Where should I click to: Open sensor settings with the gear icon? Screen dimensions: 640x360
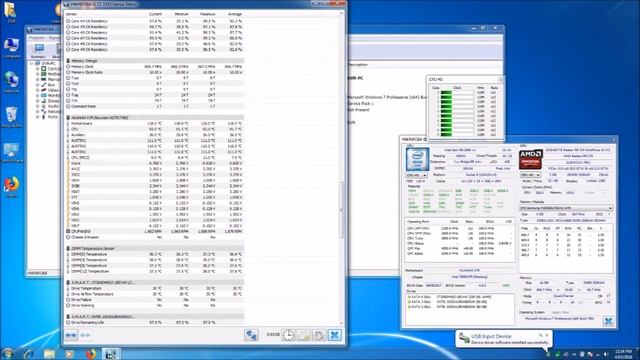tap(318, 335)
